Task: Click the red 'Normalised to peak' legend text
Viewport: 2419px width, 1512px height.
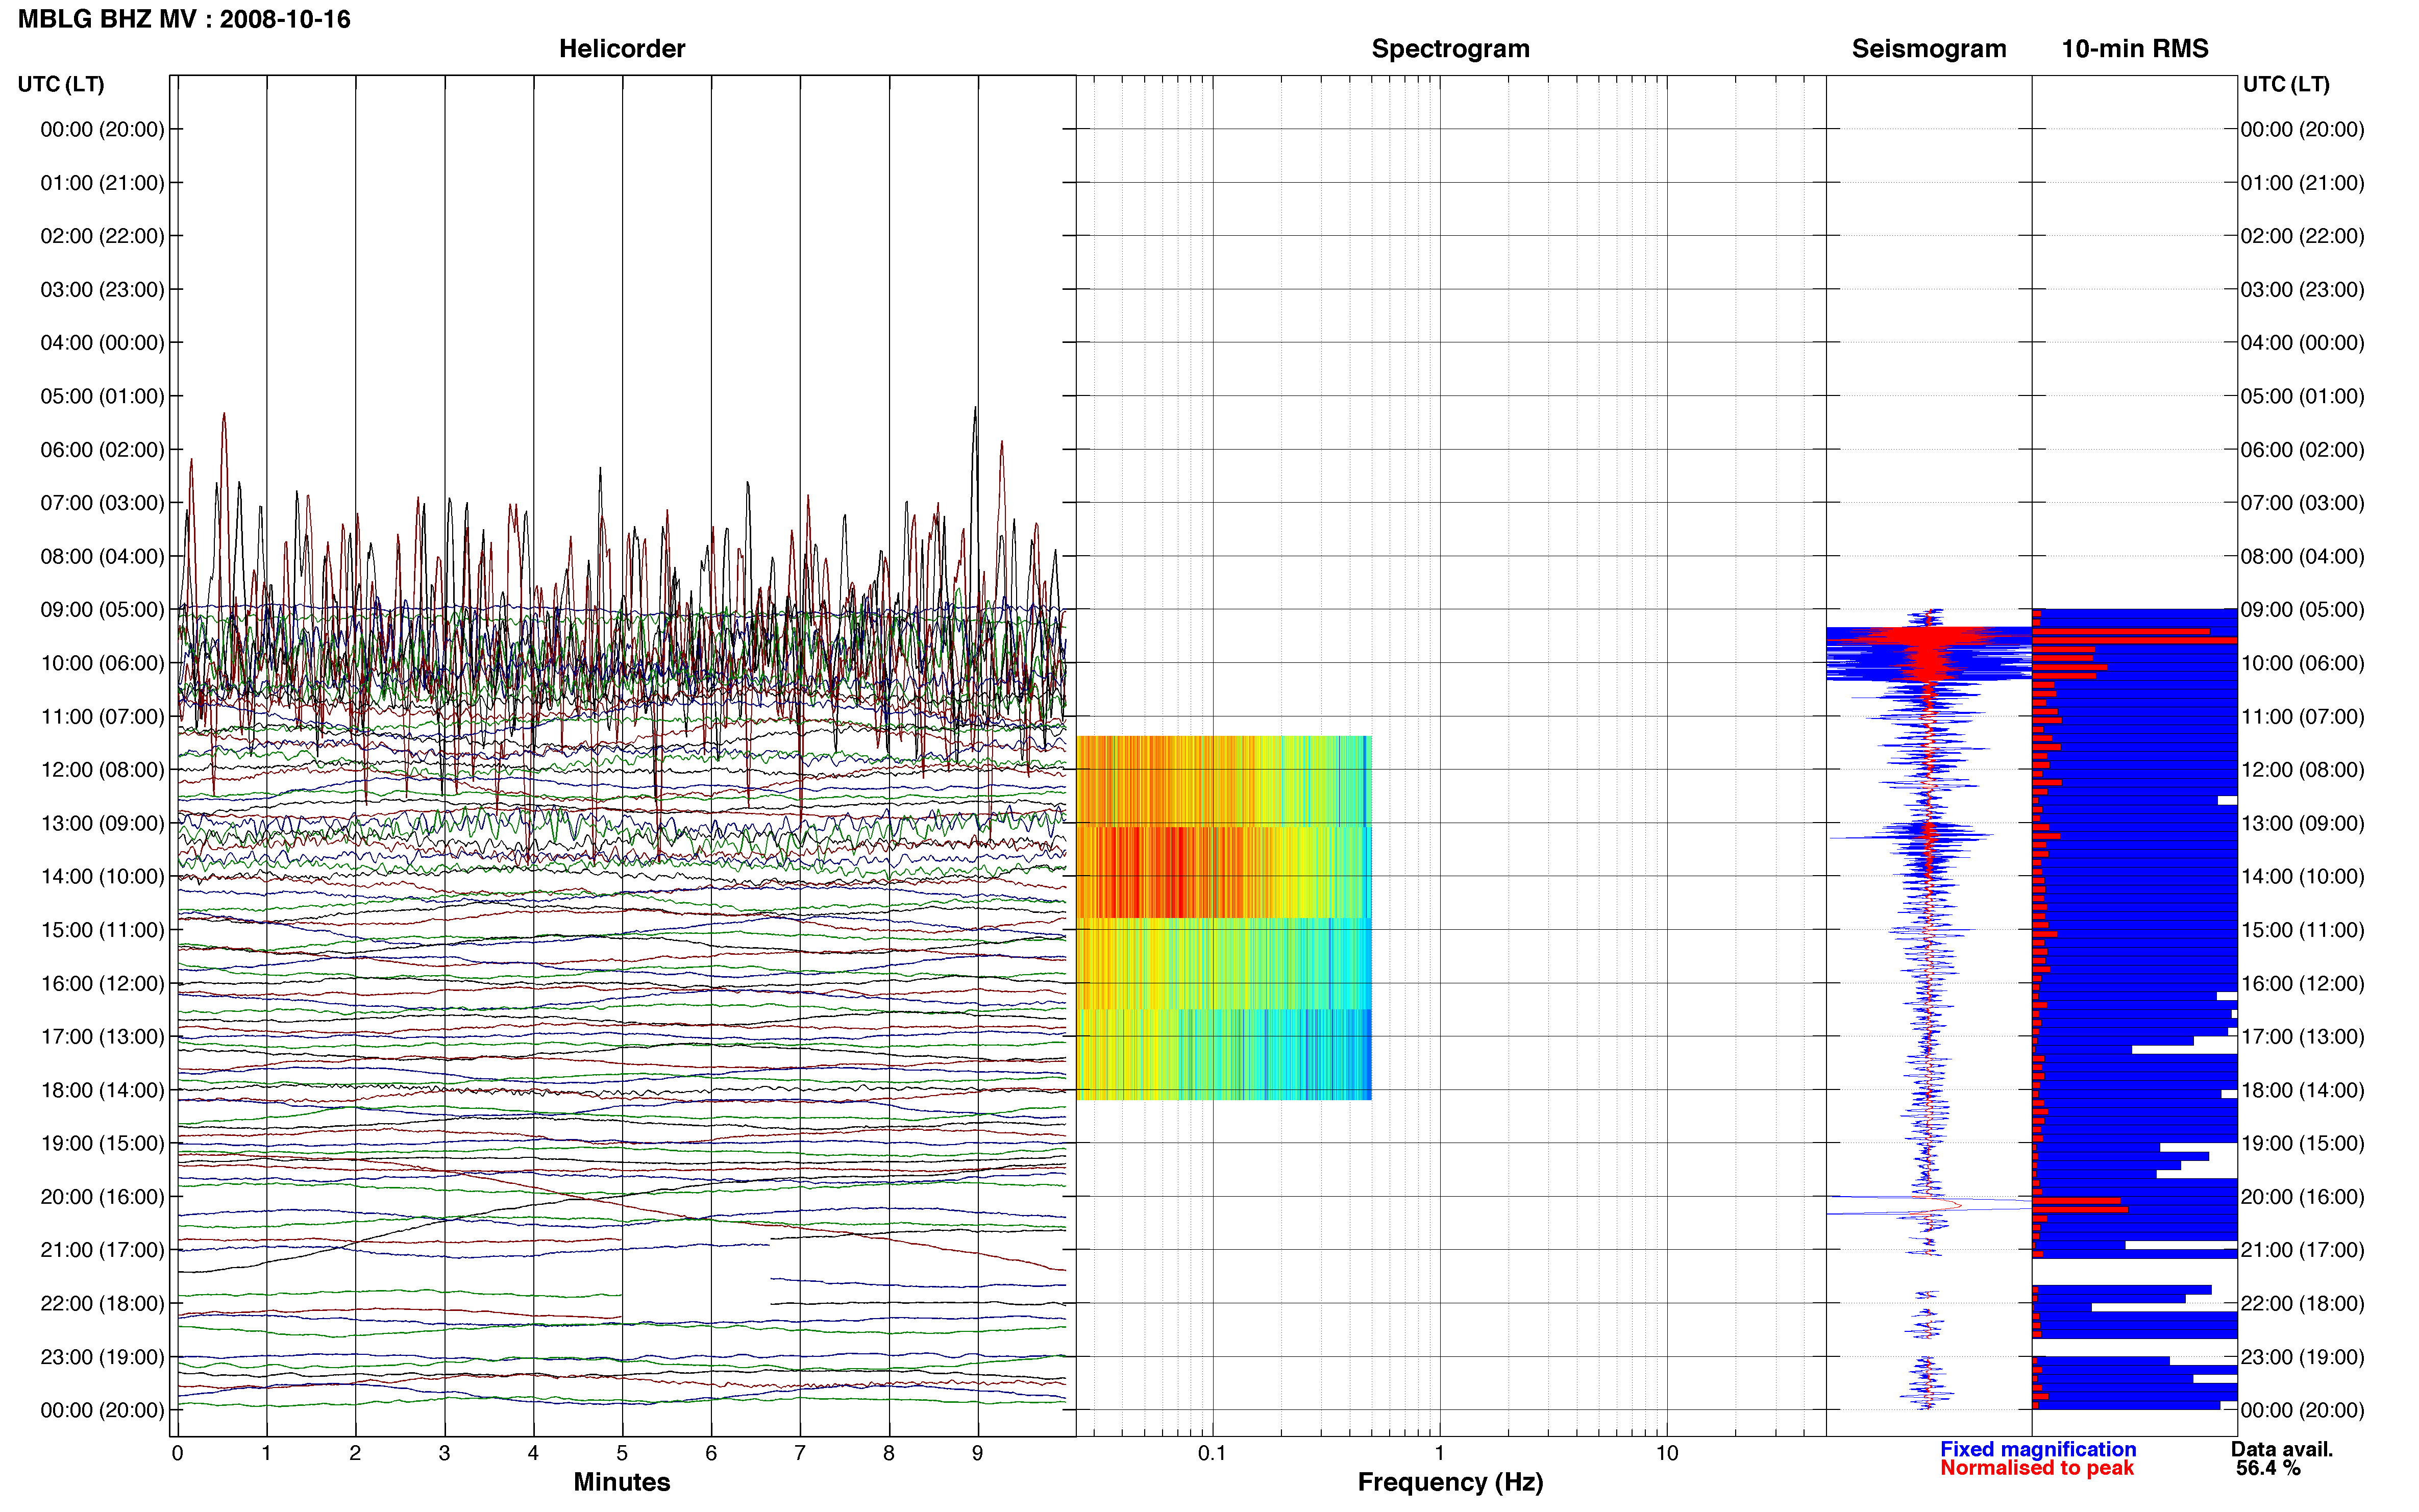Action: [2037, 1468]
